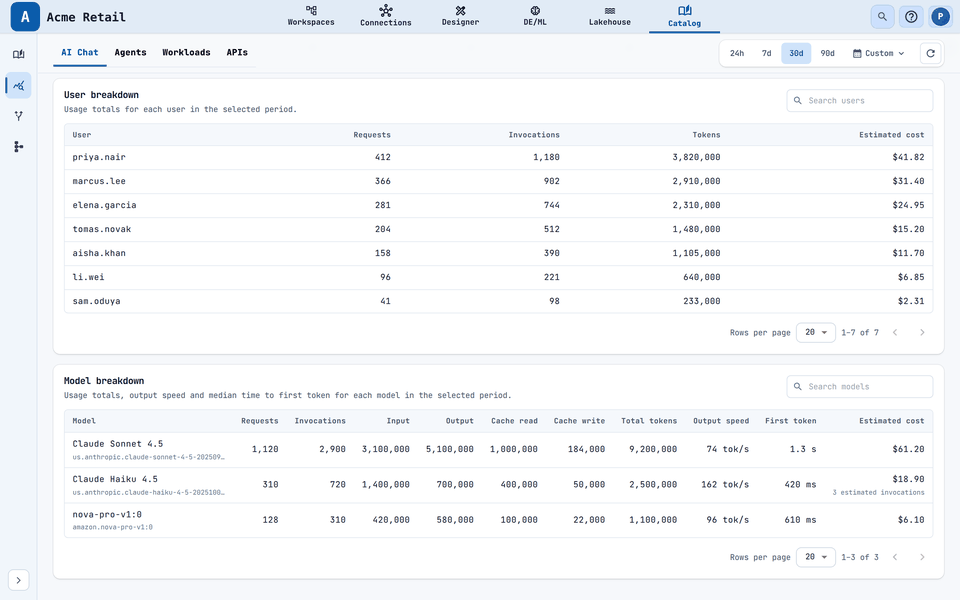The image size is (960, 600).
Task: Open the Workspaces section
Action: tap(311, 16)
